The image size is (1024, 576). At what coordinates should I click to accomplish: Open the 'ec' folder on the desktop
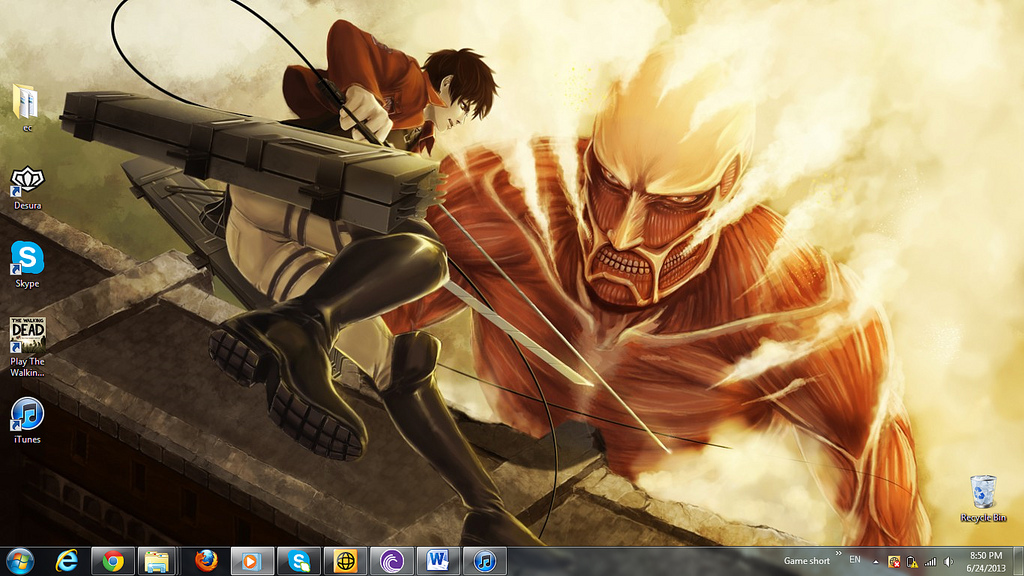[x=27, y=108]
